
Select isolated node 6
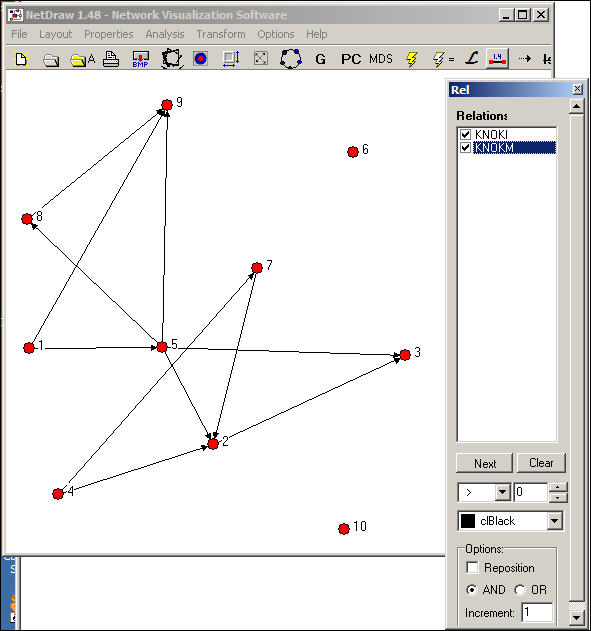click(353, 152)
